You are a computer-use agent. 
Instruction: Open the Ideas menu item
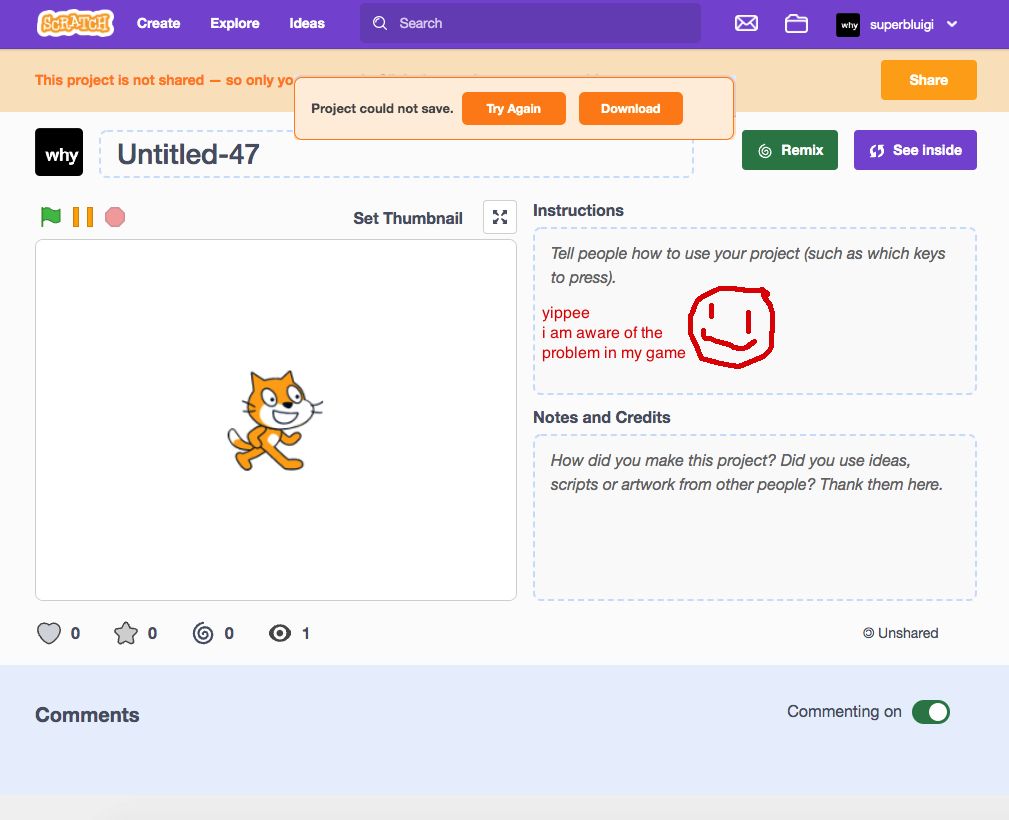[x=307, y=24]
